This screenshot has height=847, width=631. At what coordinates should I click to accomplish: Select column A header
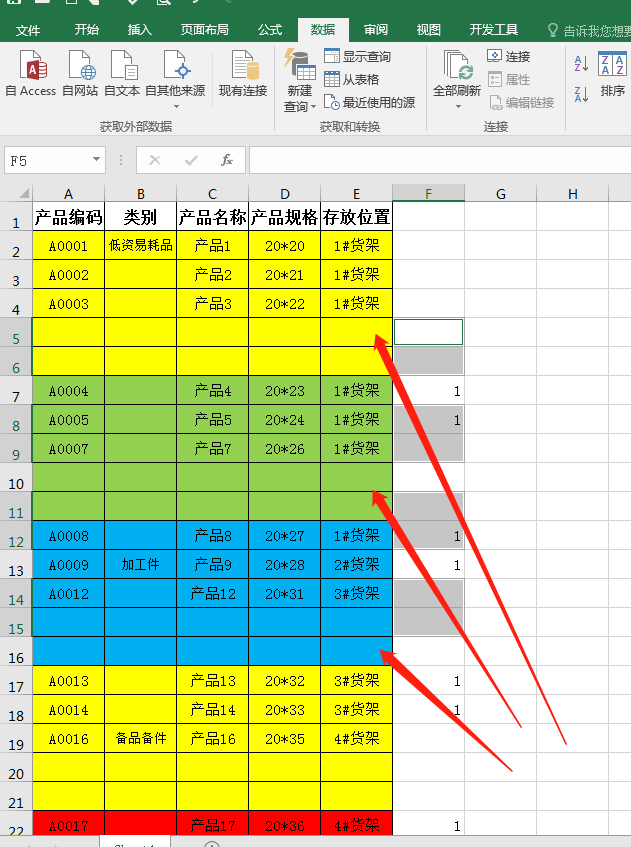point(68,193)
